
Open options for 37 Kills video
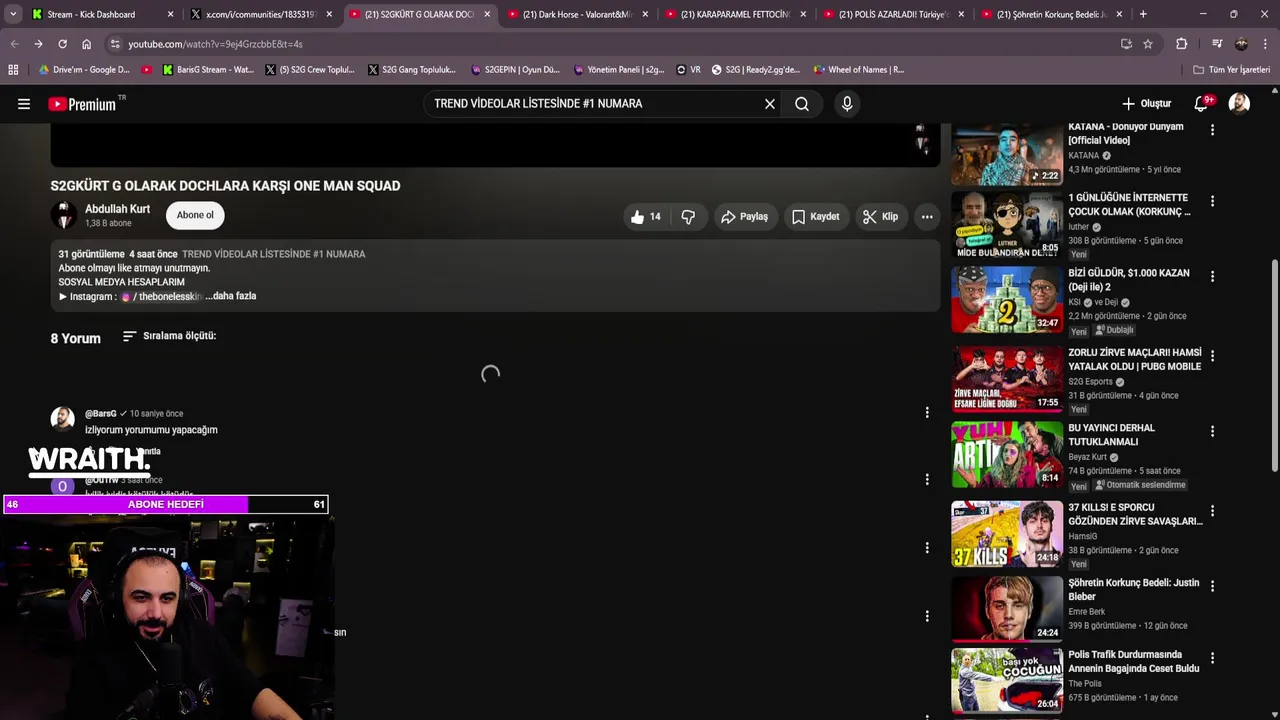[x=1212, y=511]
